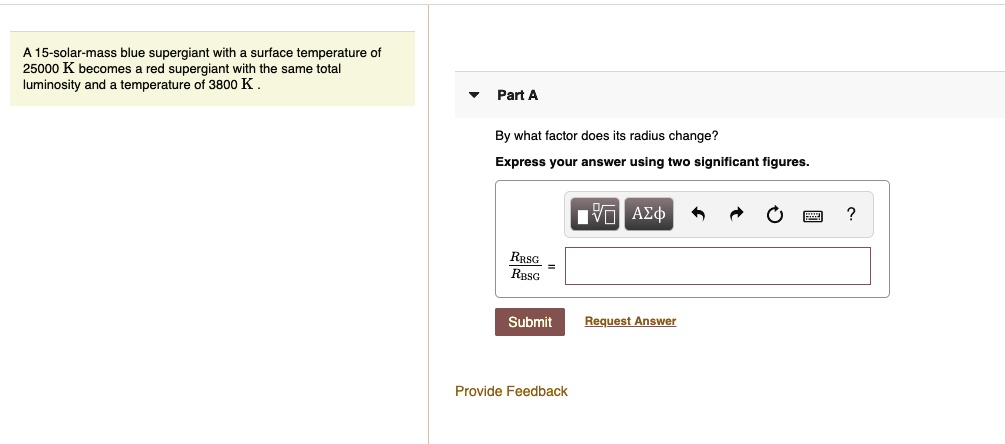The height and width of the screenshot is (444, 1005).
Task: Show keyboard shortcuts icon
Action: 813,214
